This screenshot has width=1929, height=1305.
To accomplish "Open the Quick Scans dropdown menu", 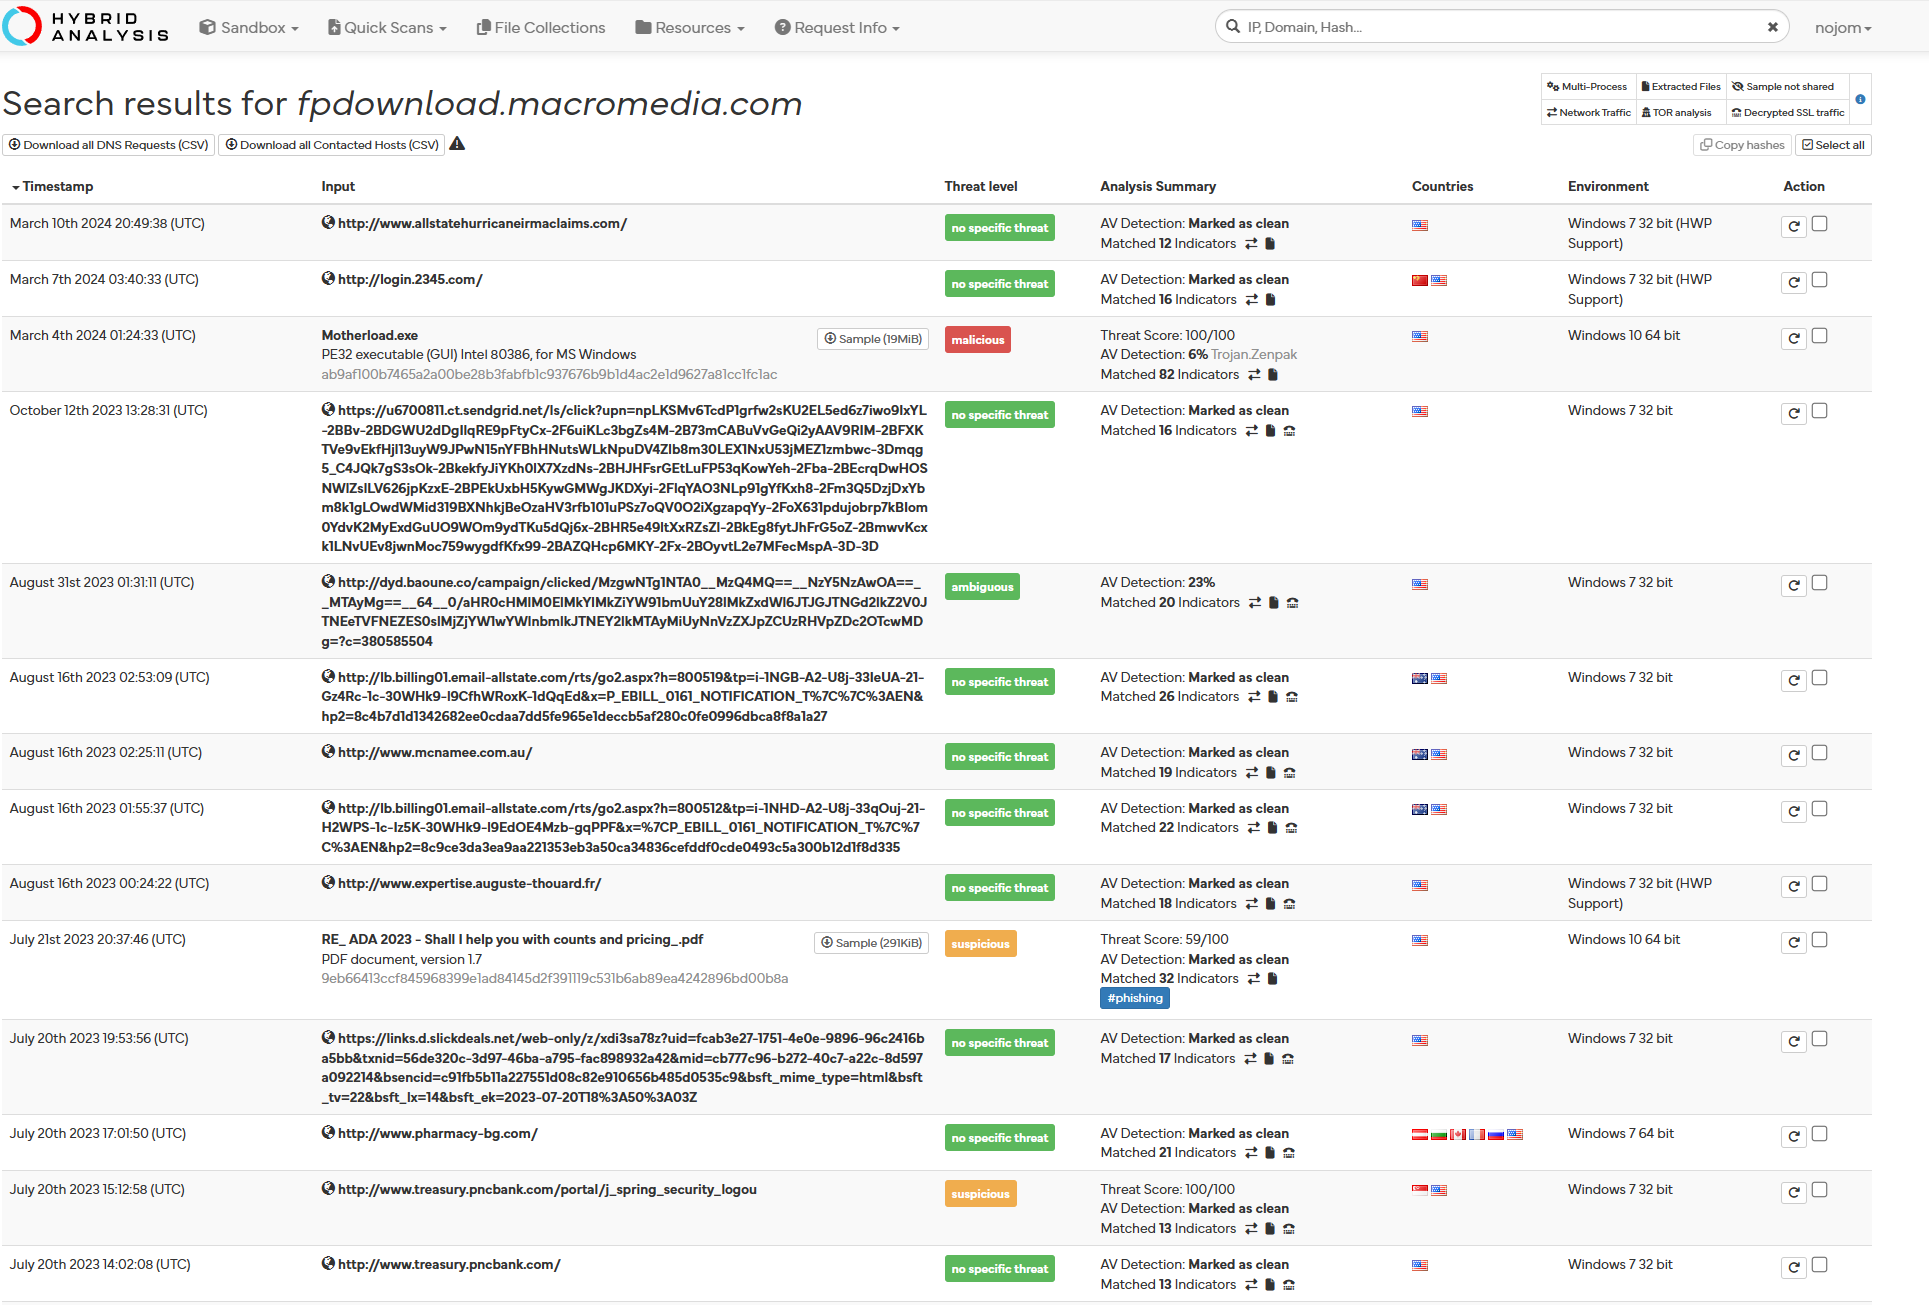I will 387,28.
